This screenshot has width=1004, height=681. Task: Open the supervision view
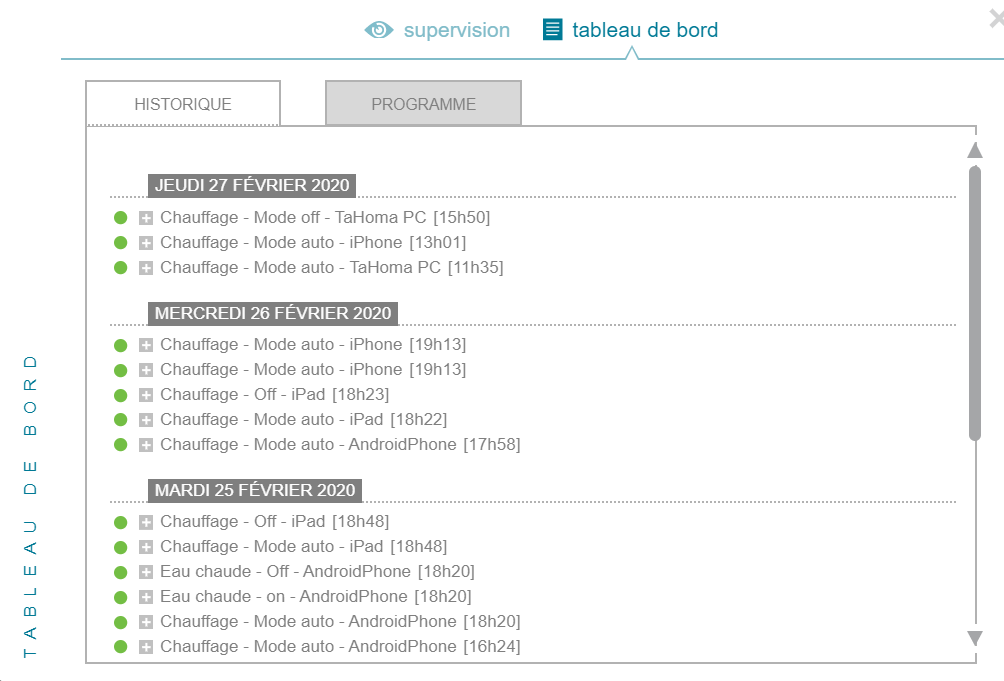click(457, 30)
